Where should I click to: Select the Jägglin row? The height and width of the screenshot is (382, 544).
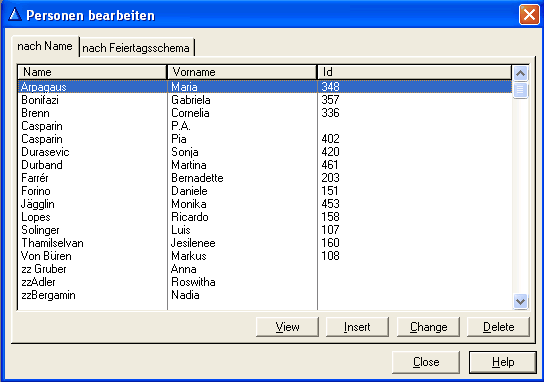click(x=265, y=204)
